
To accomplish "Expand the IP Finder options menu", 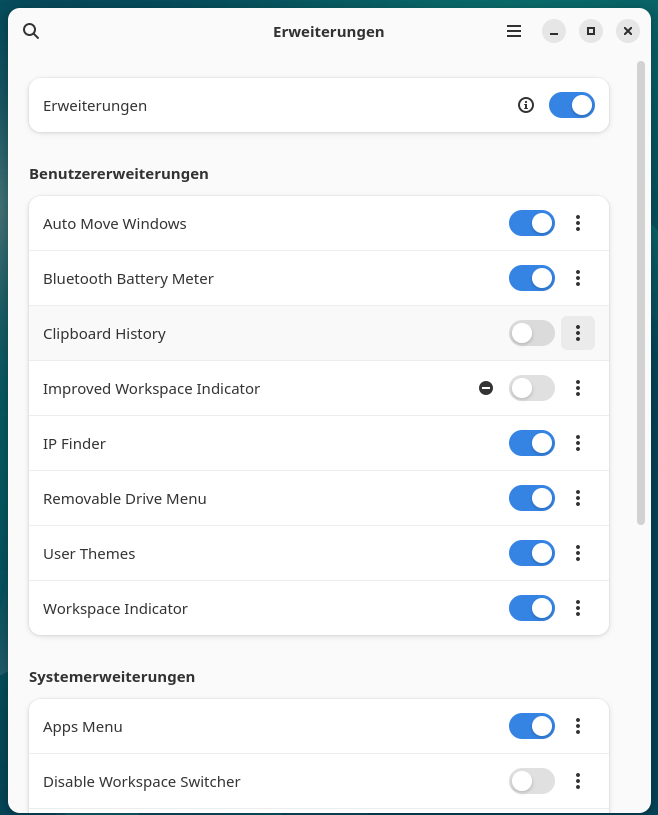I will pyautogui.click(x=578, y=443).
